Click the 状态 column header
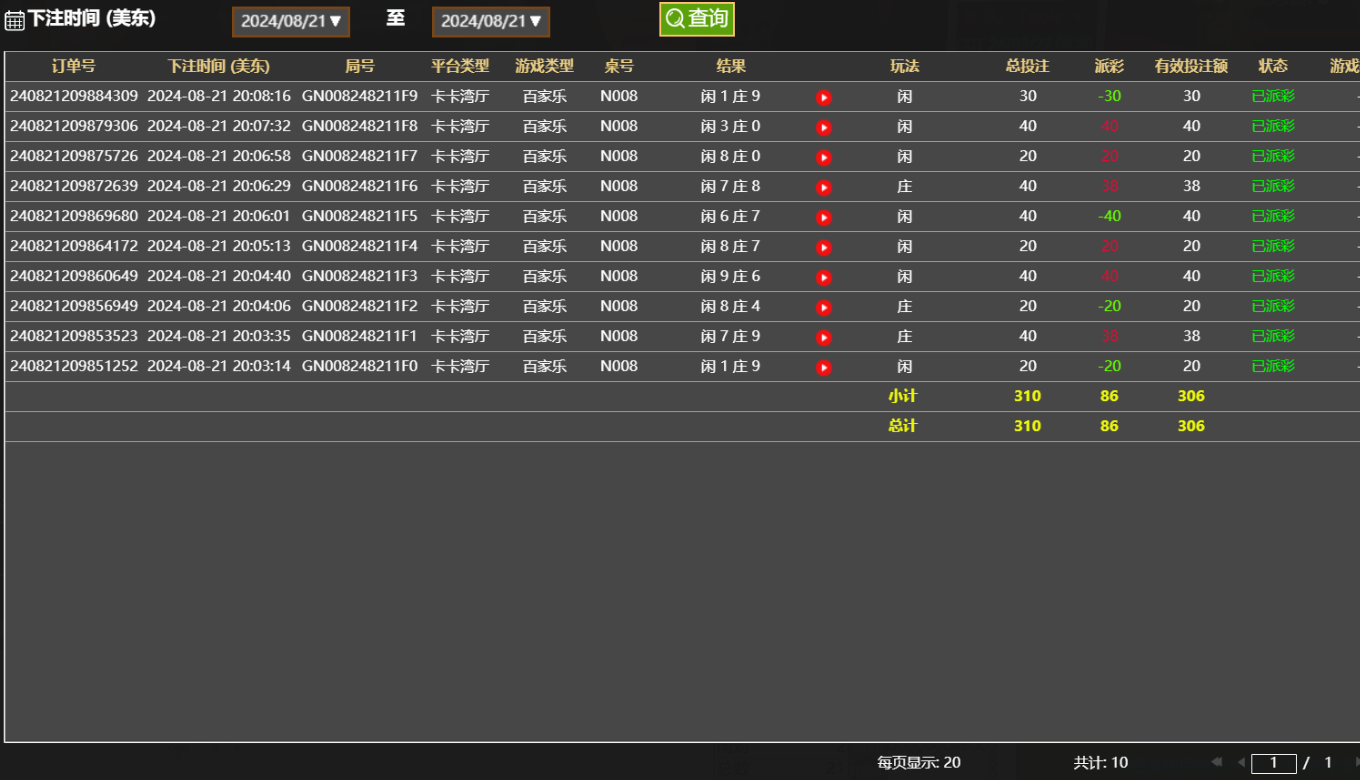The width and height of the screenshot is (1360, 780). (x=1273, y=66)
